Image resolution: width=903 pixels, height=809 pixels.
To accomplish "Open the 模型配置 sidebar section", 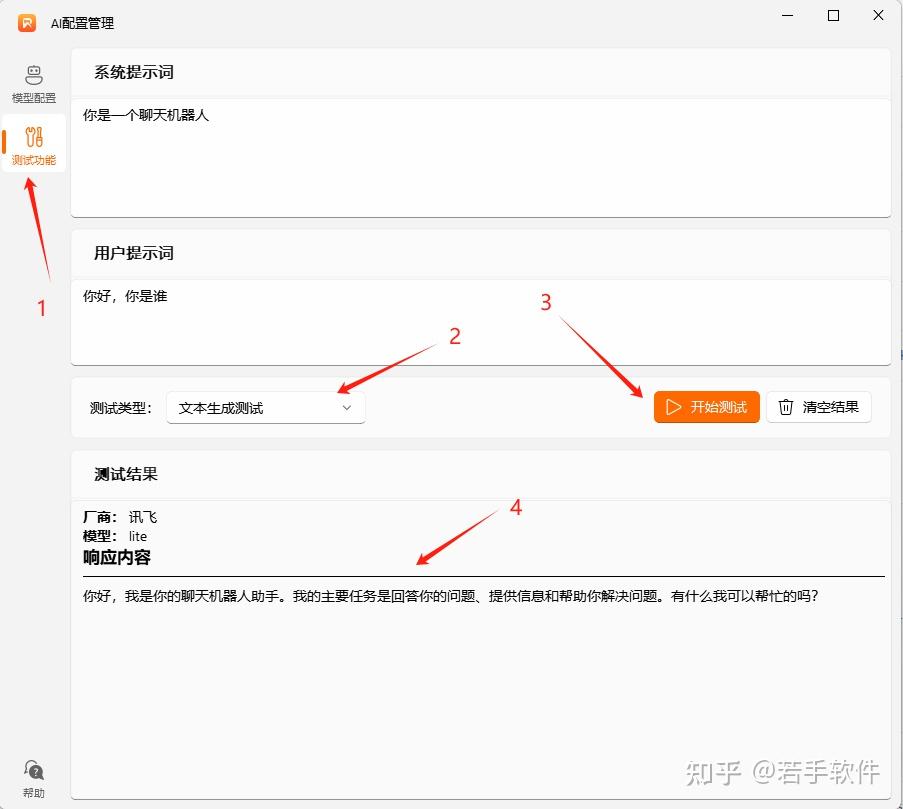I will [33, 84].
